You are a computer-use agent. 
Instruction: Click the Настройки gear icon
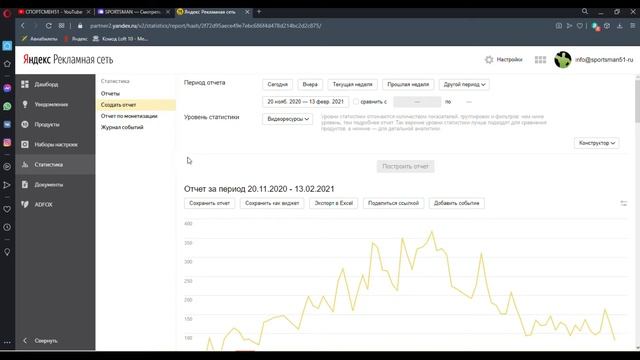click(x=489, y=60)
